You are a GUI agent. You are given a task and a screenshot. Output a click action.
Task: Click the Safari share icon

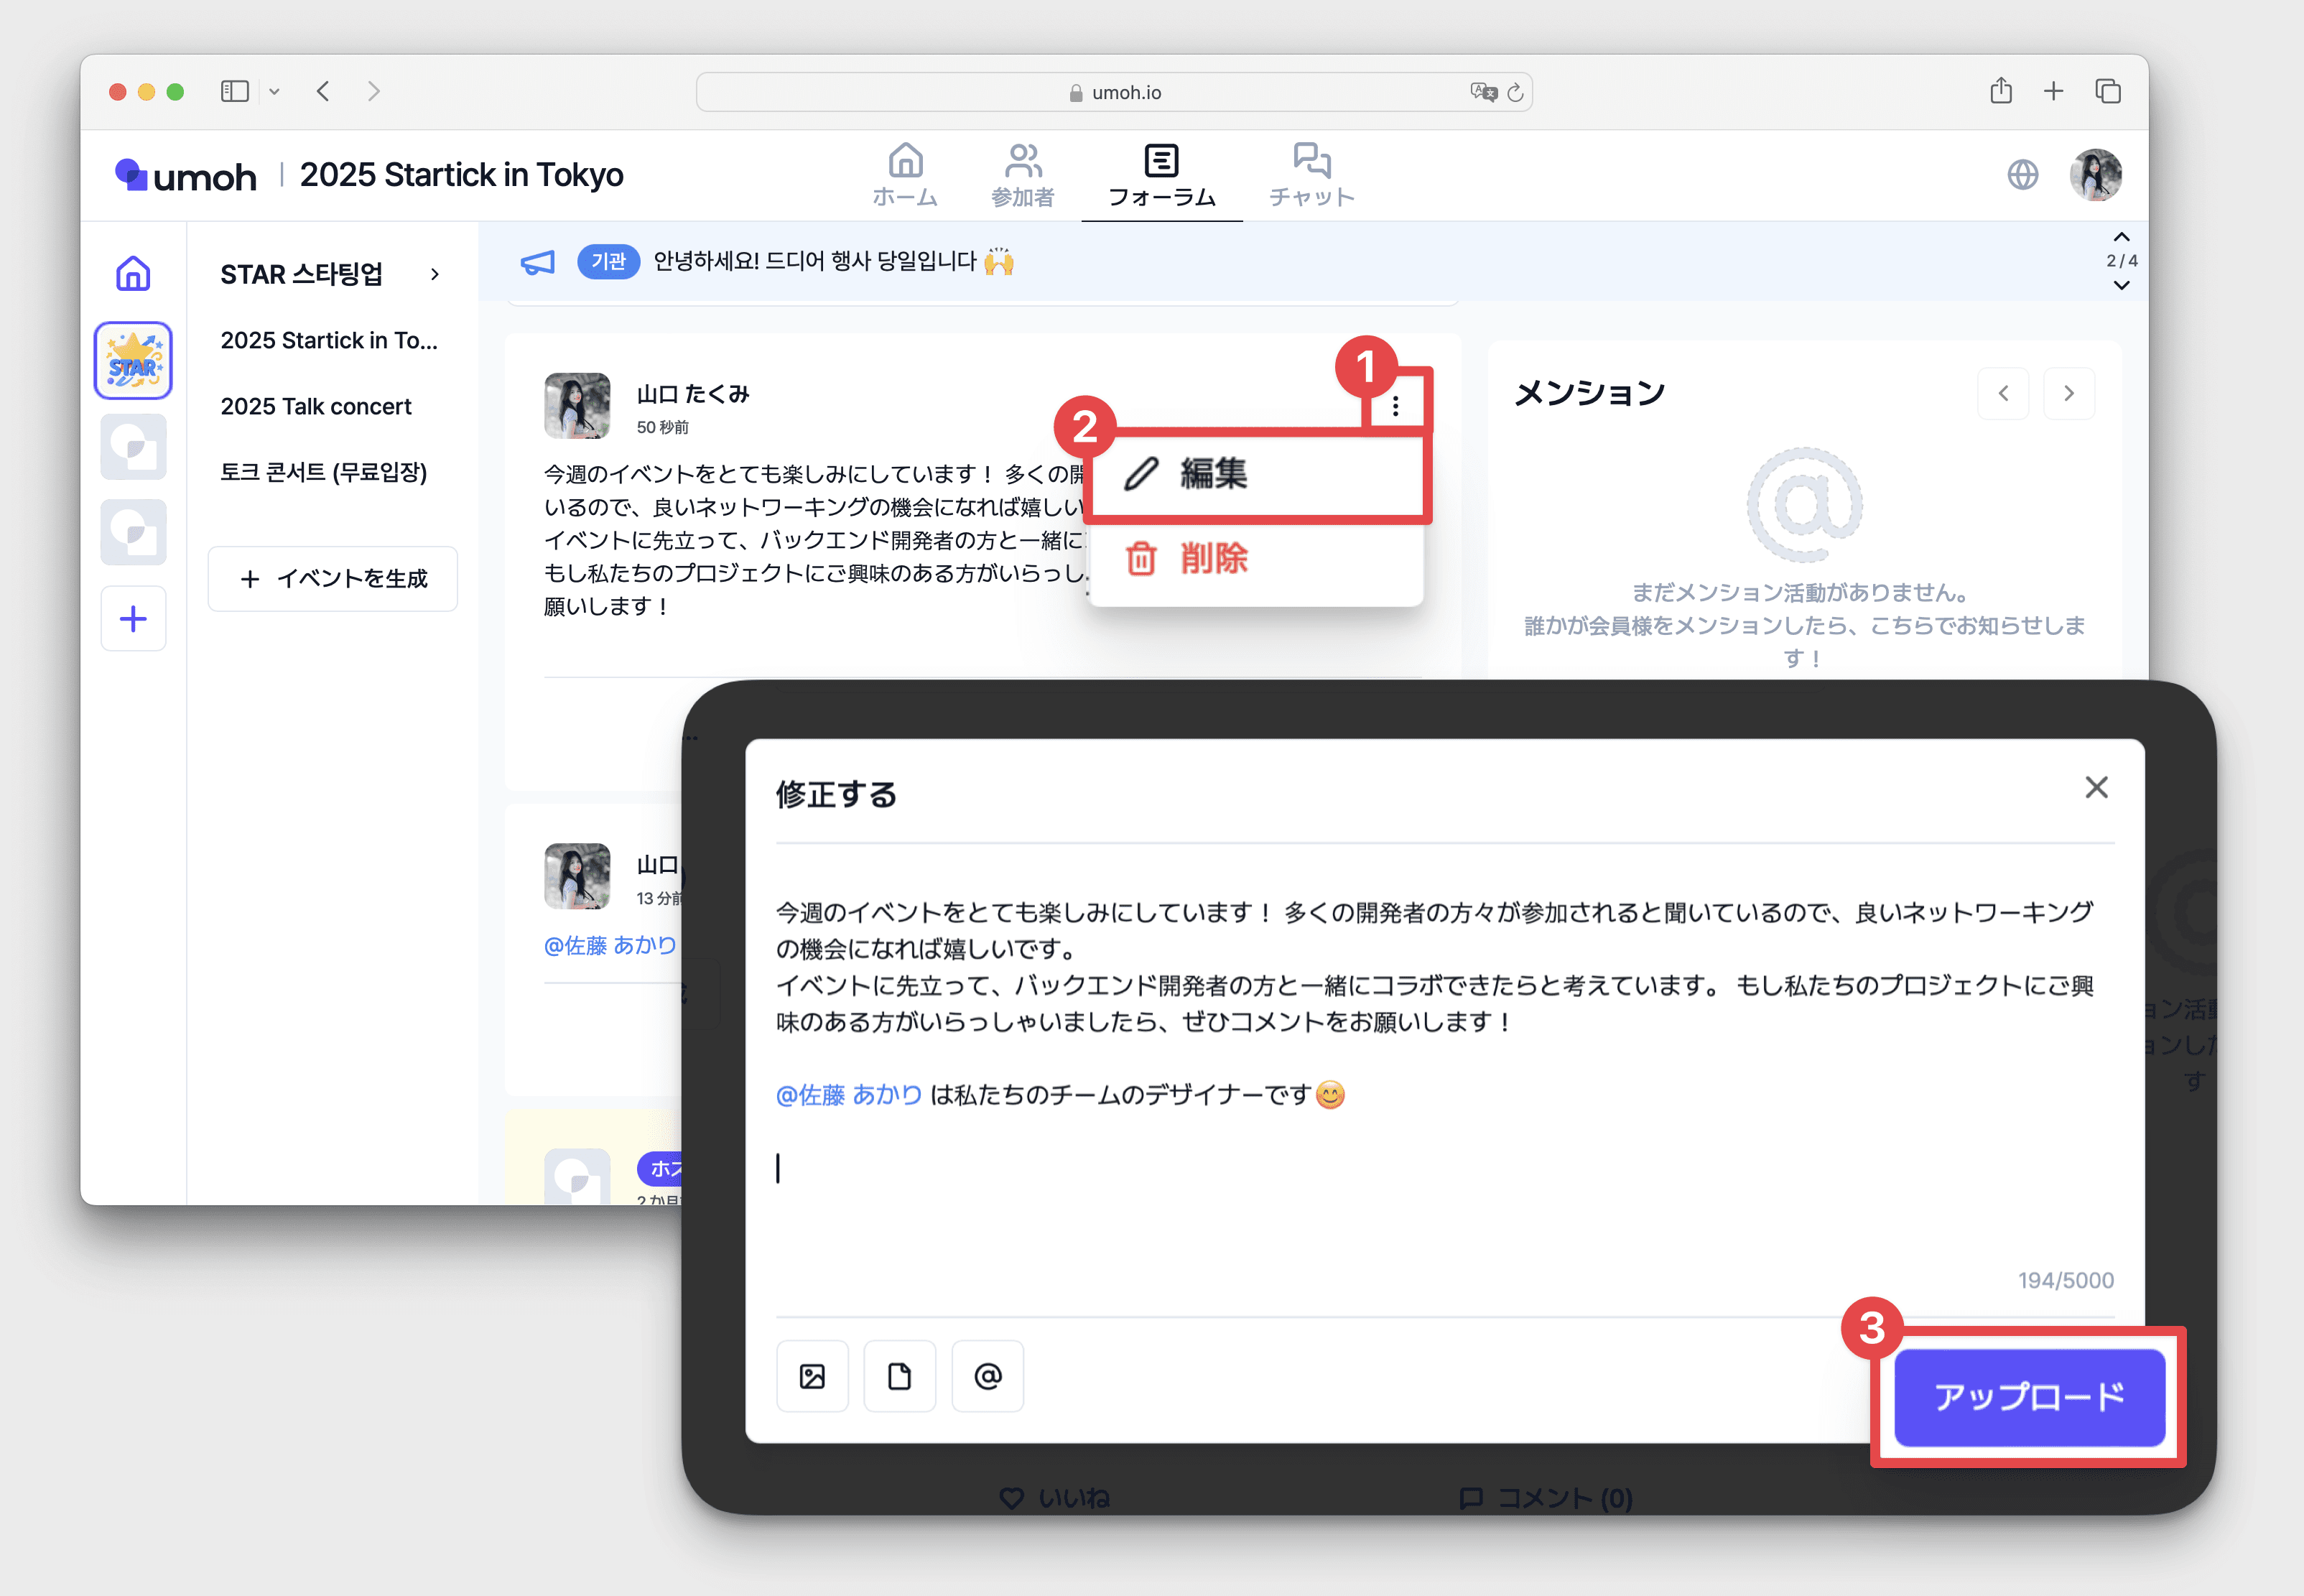pos(2000,91)
